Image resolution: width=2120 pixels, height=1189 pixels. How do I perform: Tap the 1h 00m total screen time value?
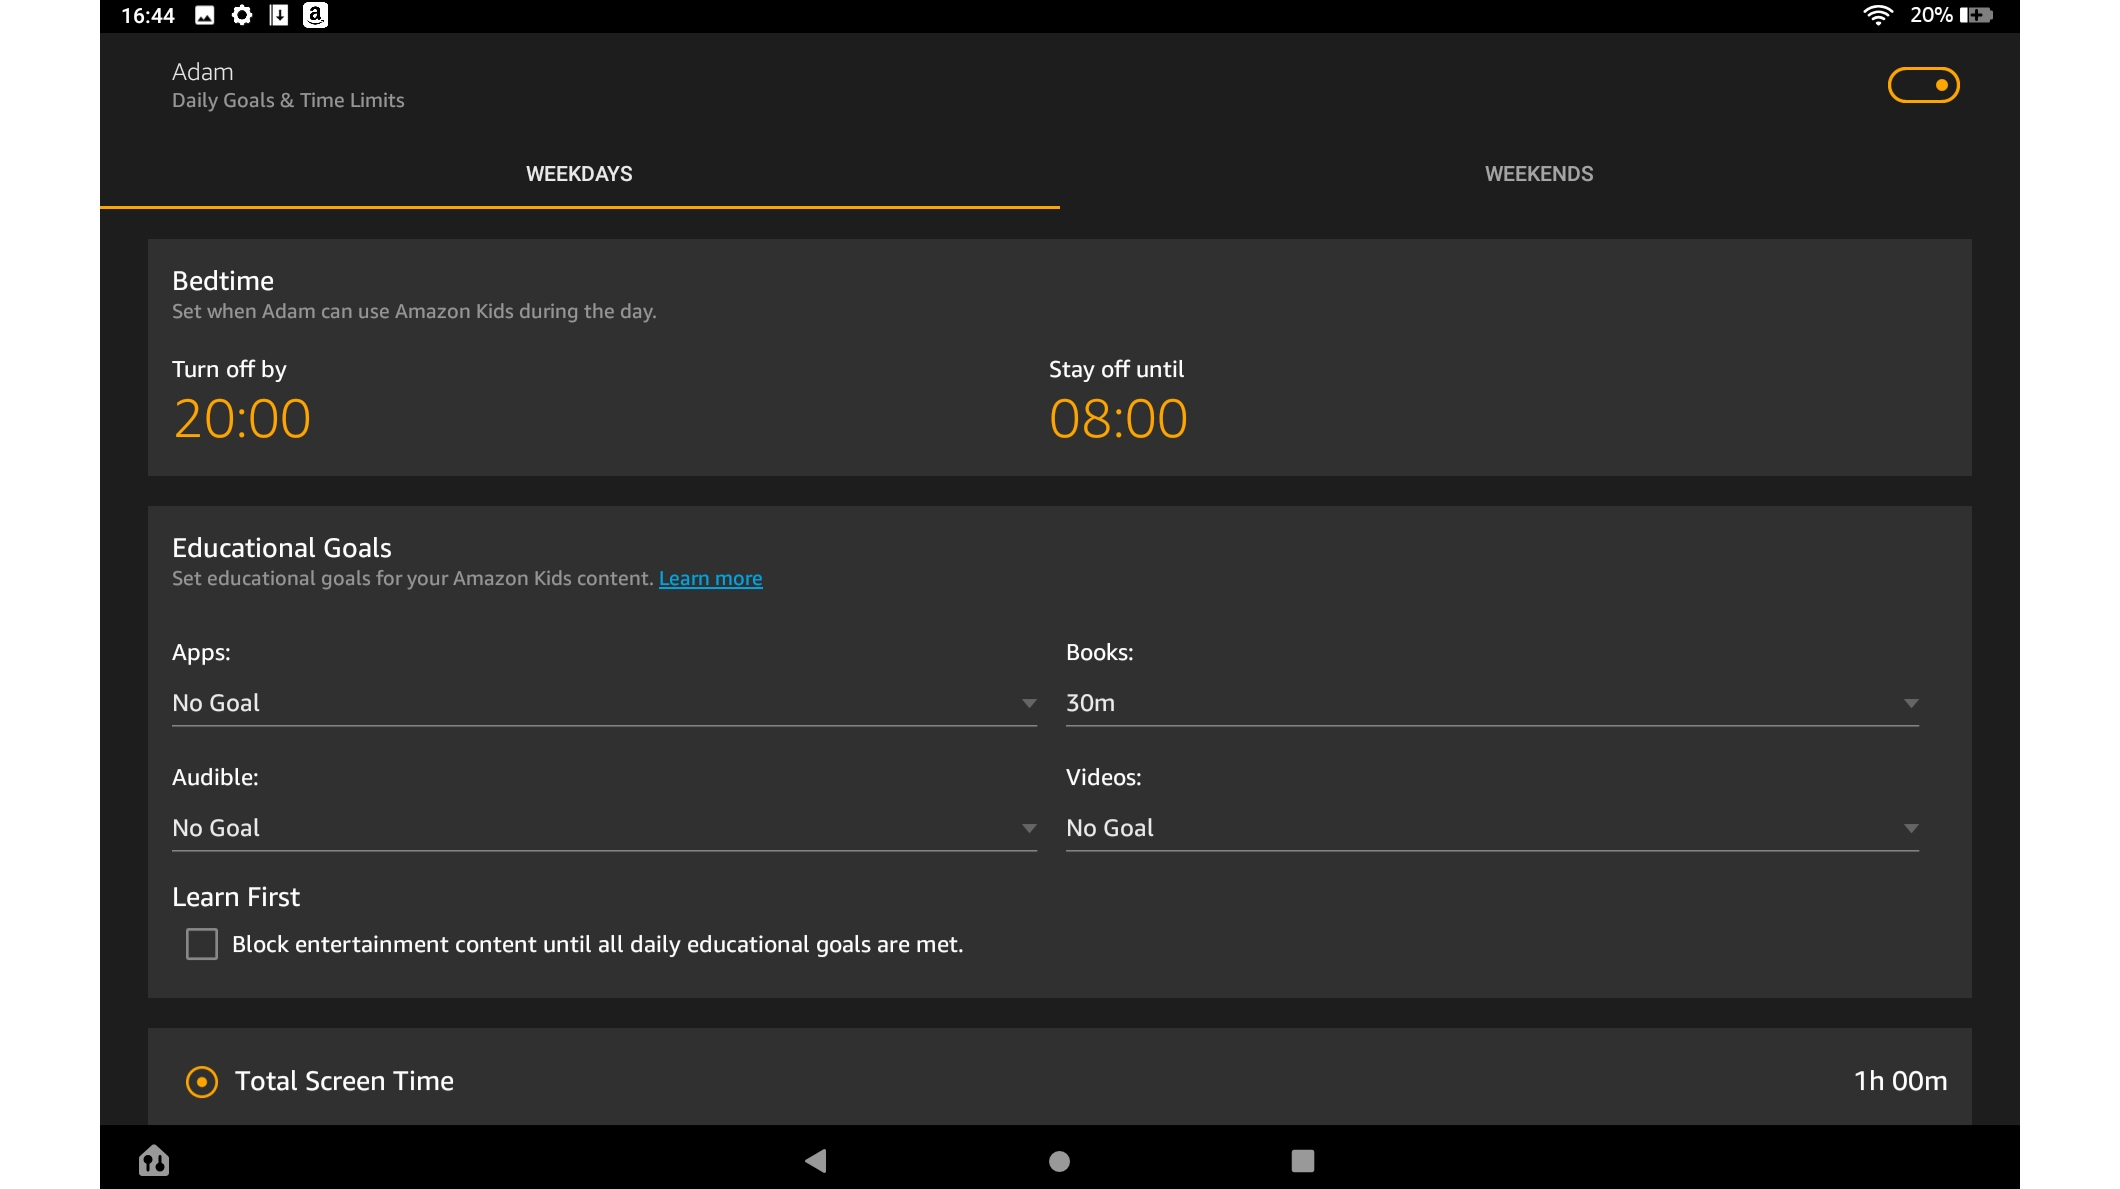pyautogui.click(x=1900, y=1081)
